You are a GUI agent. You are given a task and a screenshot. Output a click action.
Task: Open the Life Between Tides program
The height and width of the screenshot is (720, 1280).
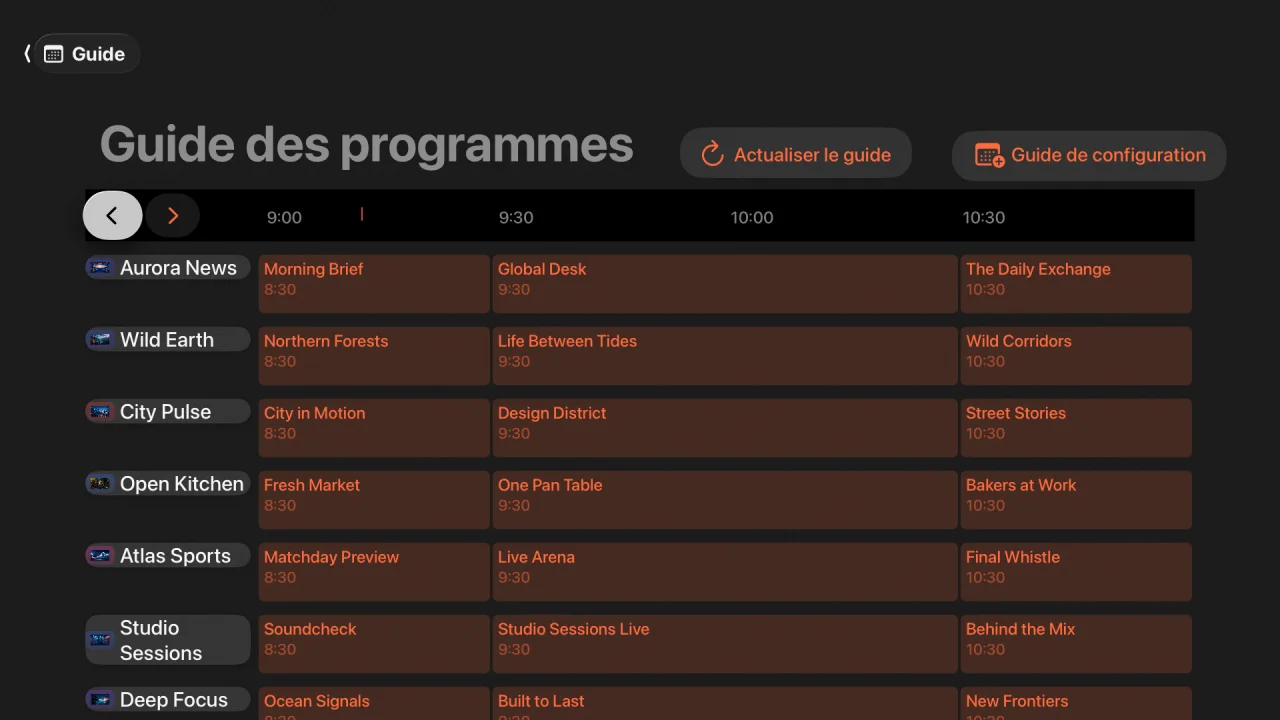tap(725, 356)
